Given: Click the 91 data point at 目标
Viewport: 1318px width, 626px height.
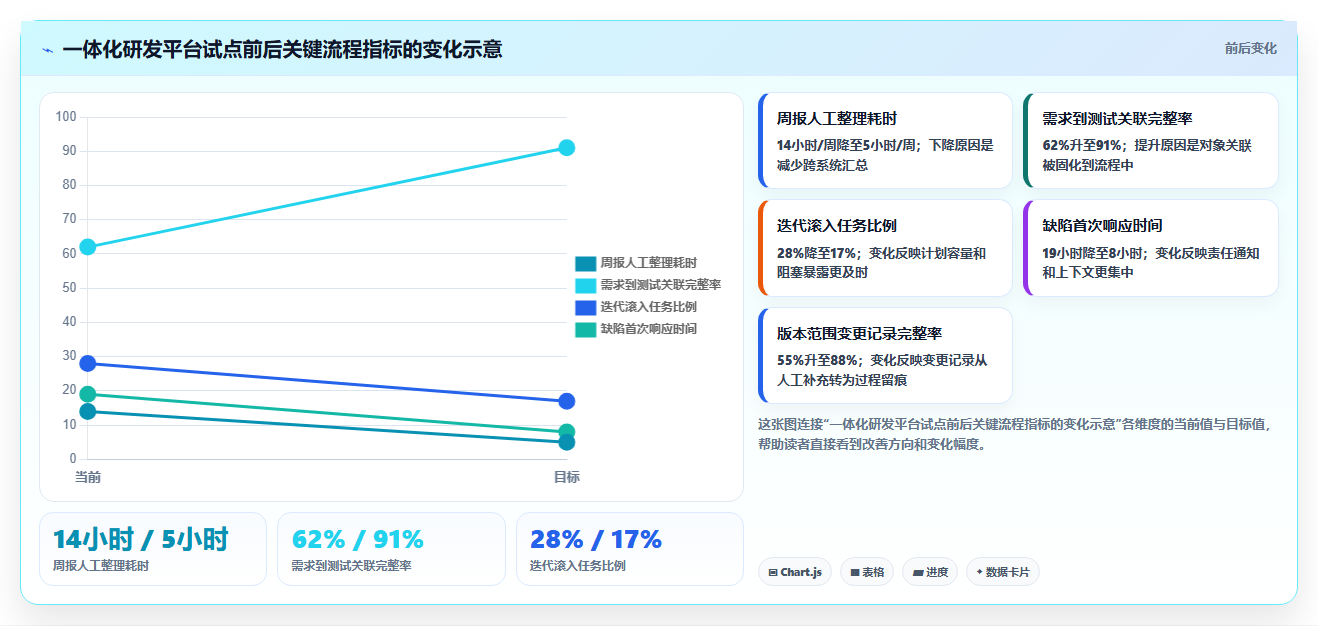Looking at the screenshot, I should (x=566, y=148).
